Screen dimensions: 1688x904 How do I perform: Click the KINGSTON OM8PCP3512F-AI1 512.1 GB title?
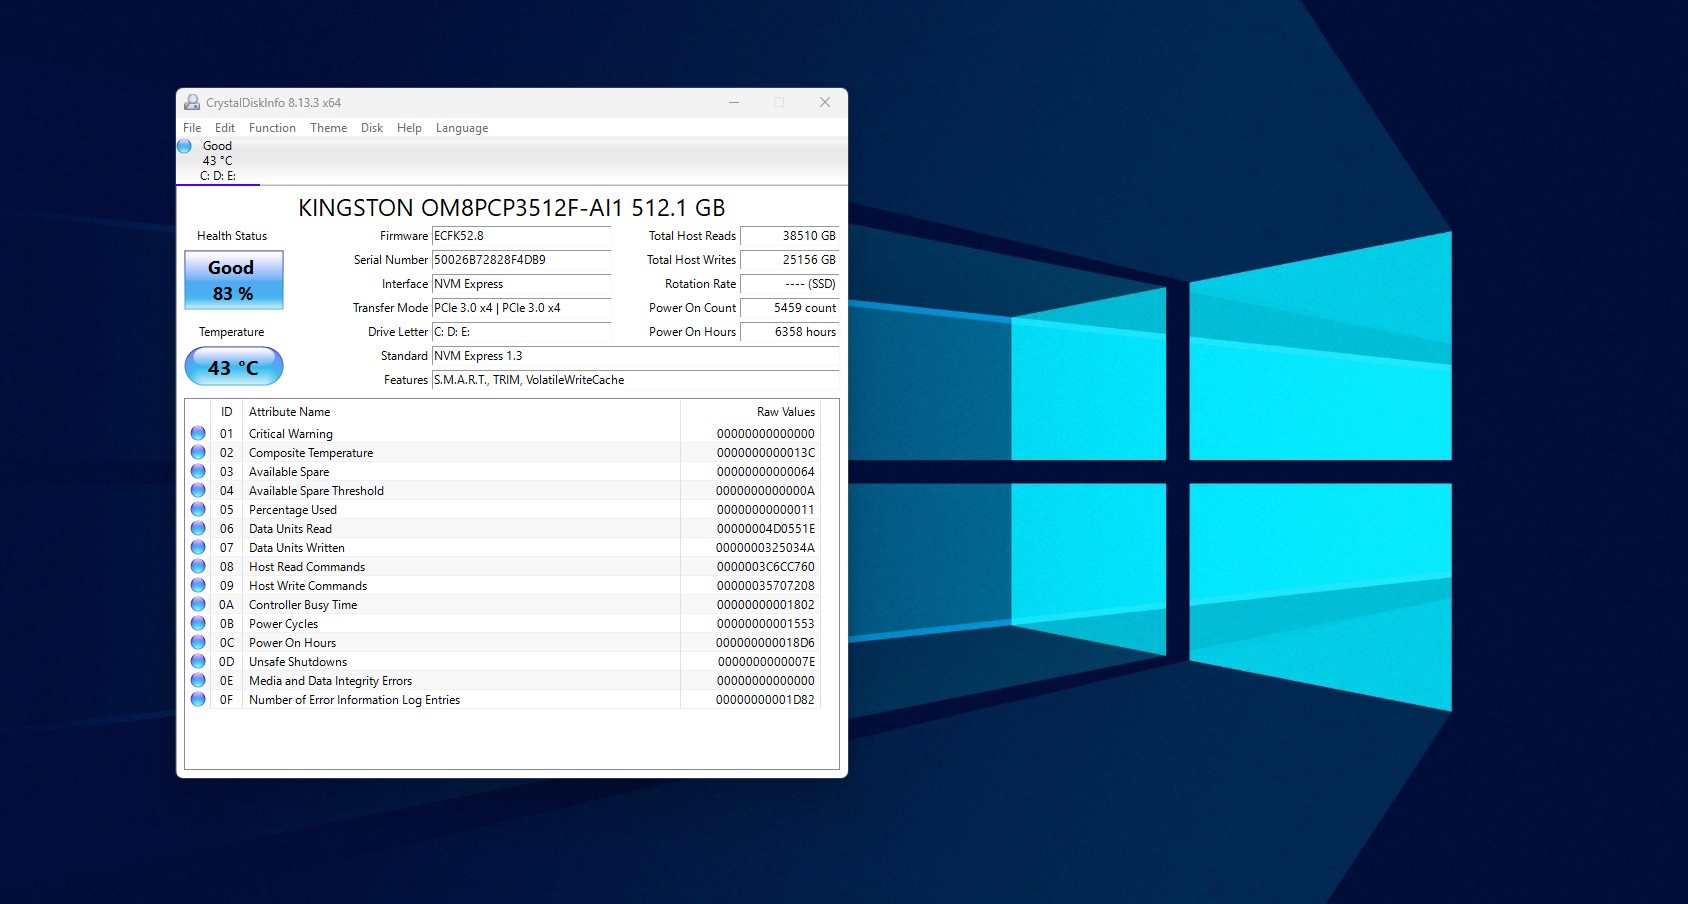tap(512, 208)
